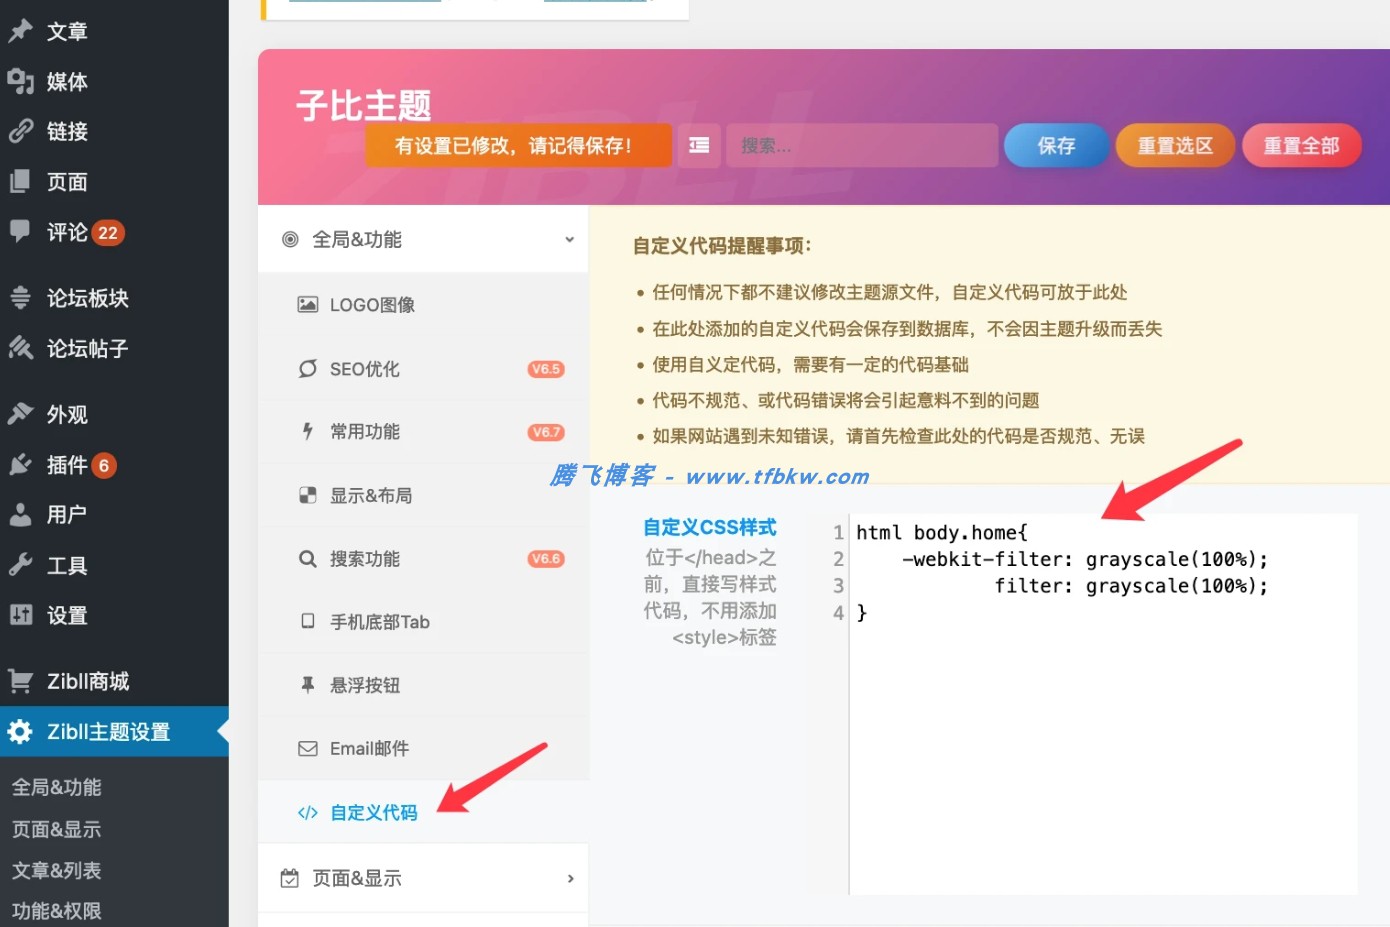
Task: Open 搜索功能 via the magnifier icon
Action: (307, 558)
